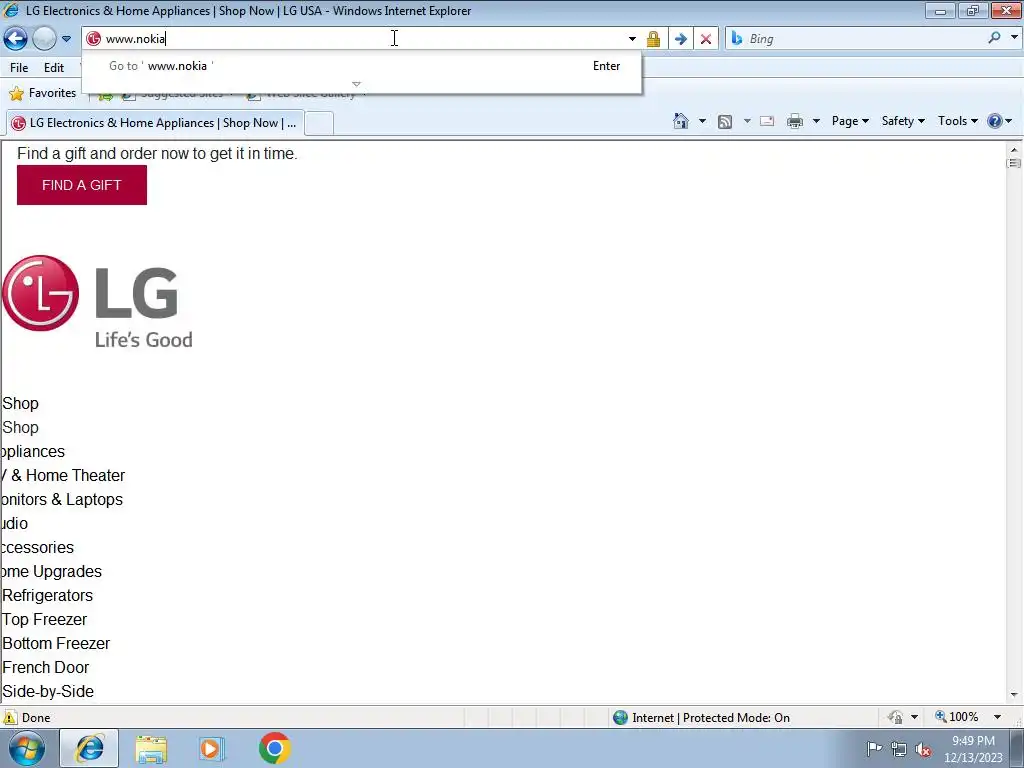
Task: Open the Favorites star button
Action: click(43, 93)
